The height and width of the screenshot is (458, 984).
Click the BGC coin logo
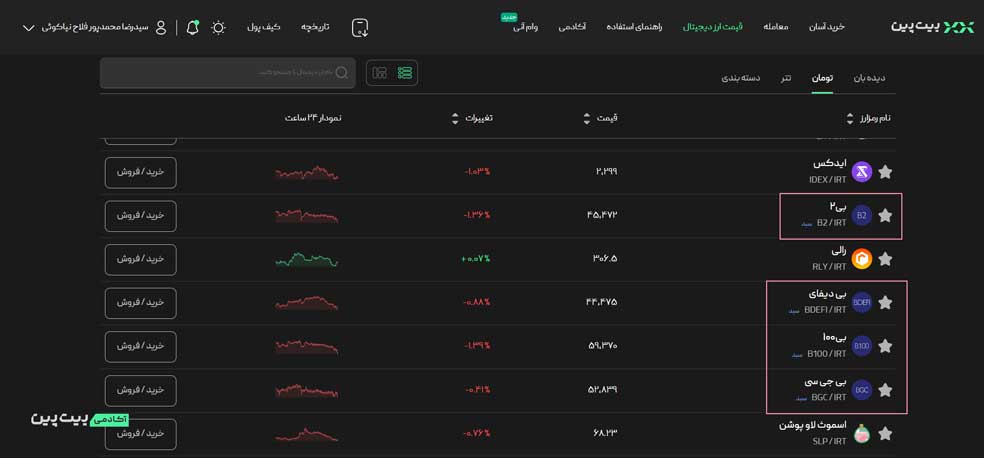[x=862, y=390]
